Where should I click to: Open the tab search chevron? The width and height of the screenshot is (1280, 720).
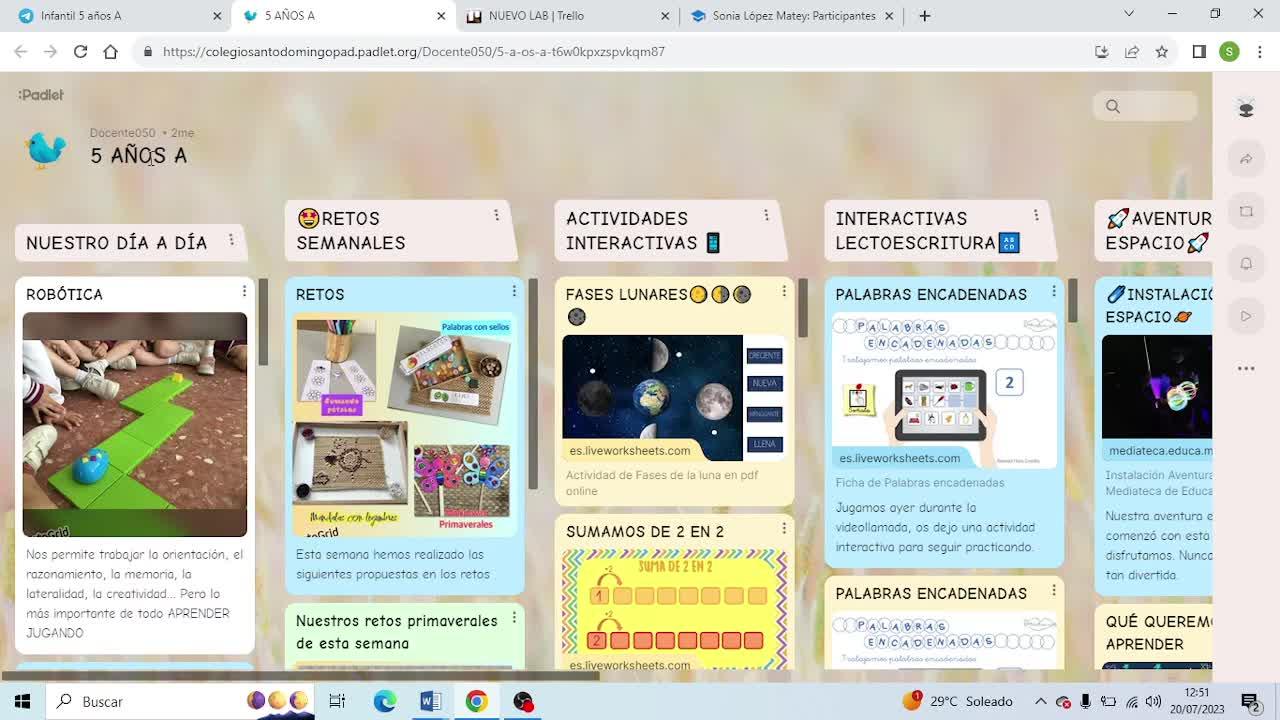tap(1129, 14)
